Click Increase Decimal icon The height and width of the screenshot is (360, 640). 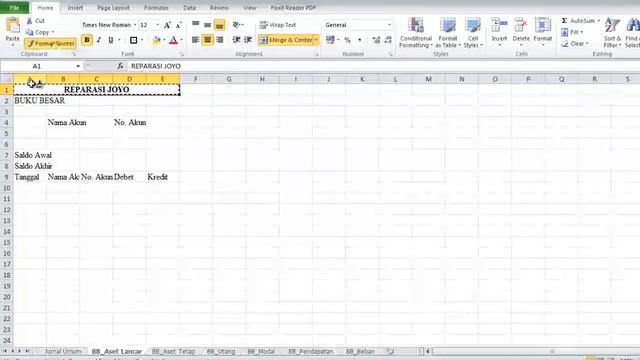tap(376, 40)
